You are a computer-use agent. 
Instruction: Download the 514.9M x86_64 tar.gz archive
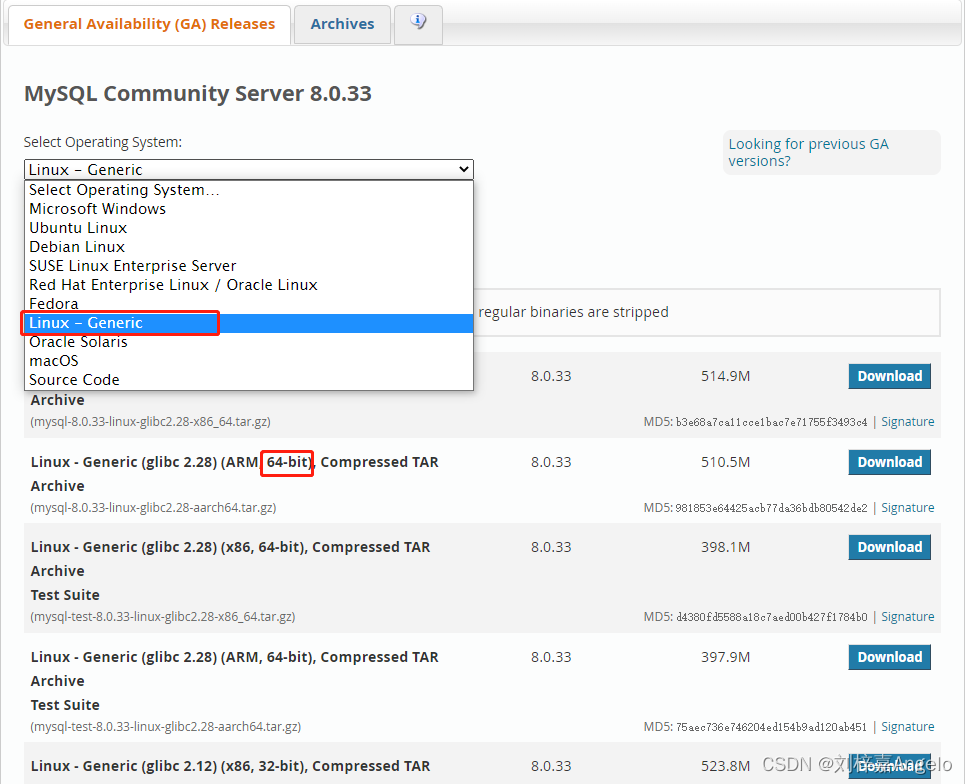tap(889, 376)
